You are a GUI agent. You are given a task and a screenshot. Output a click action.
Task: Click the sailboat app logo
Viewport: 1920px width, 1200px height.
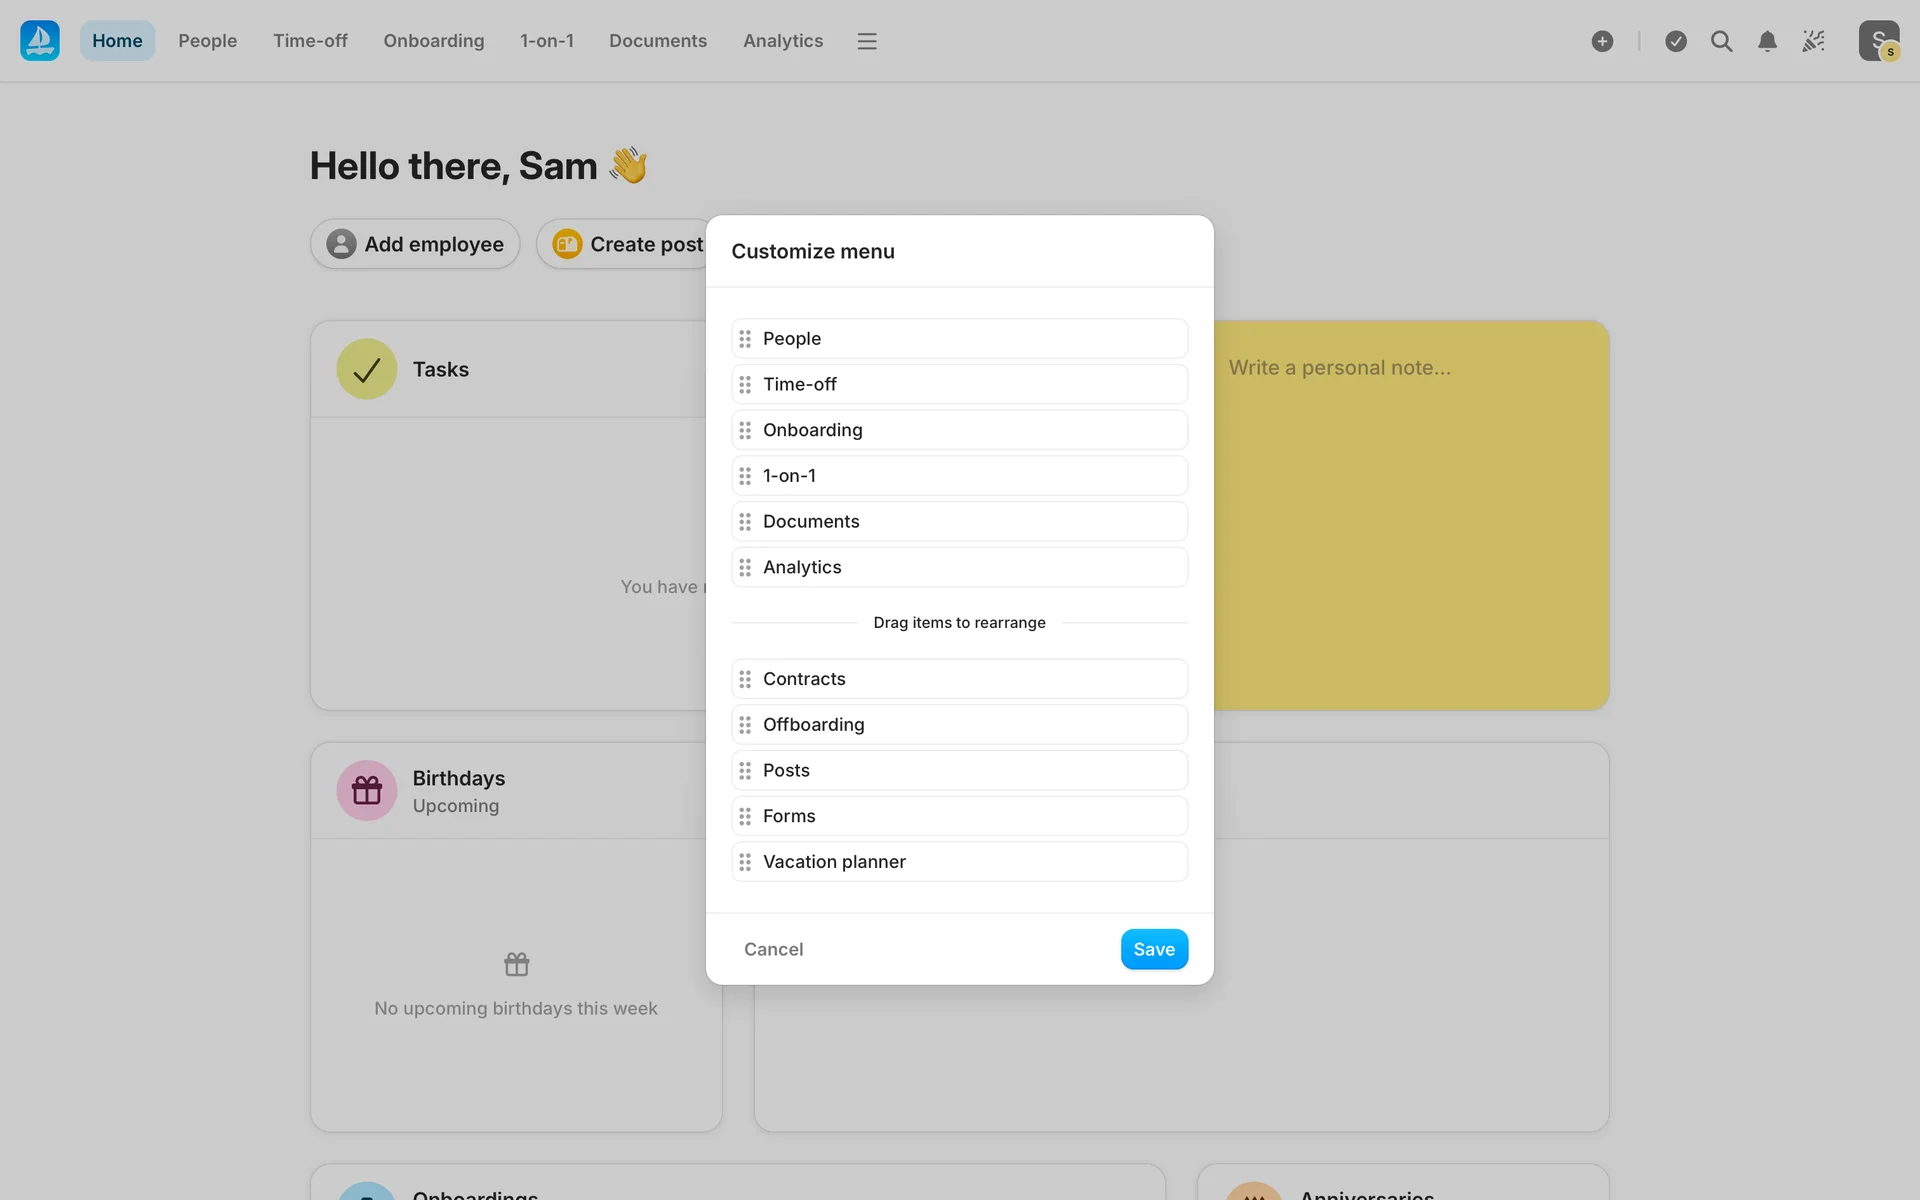[x=40, y=41]
